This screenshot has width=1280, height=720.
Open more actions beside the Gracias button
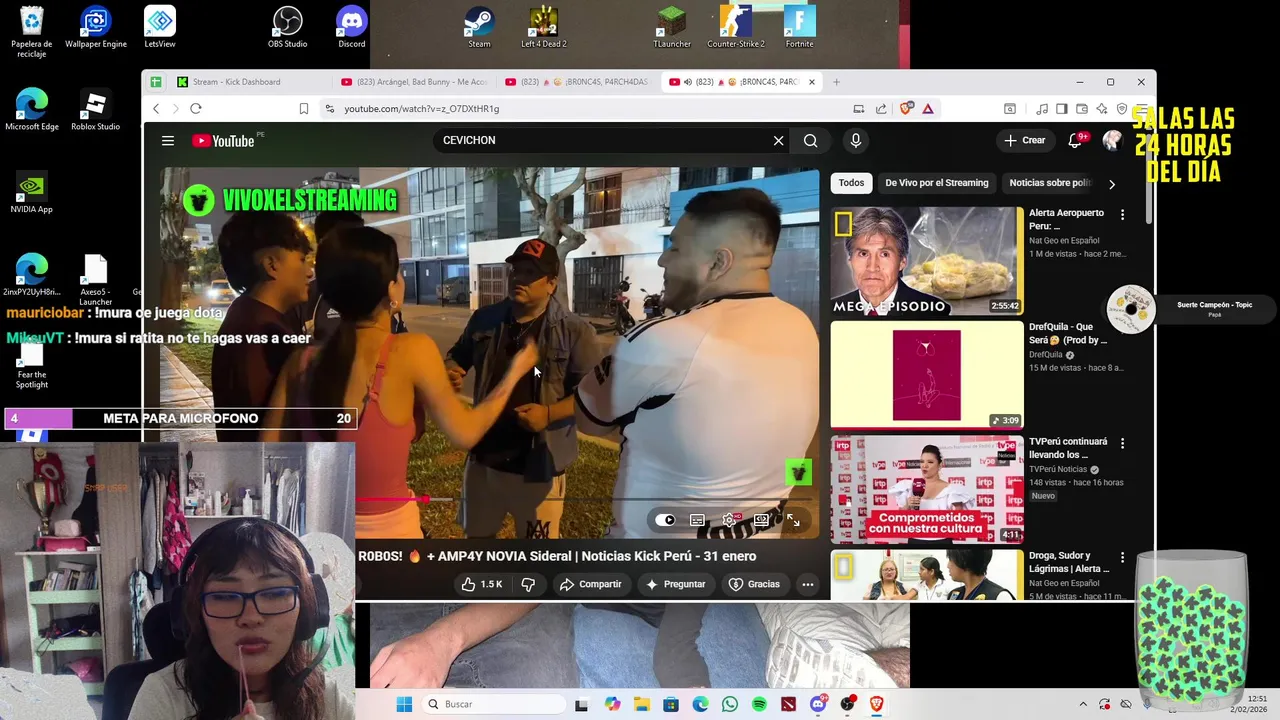tap(808, 584)
